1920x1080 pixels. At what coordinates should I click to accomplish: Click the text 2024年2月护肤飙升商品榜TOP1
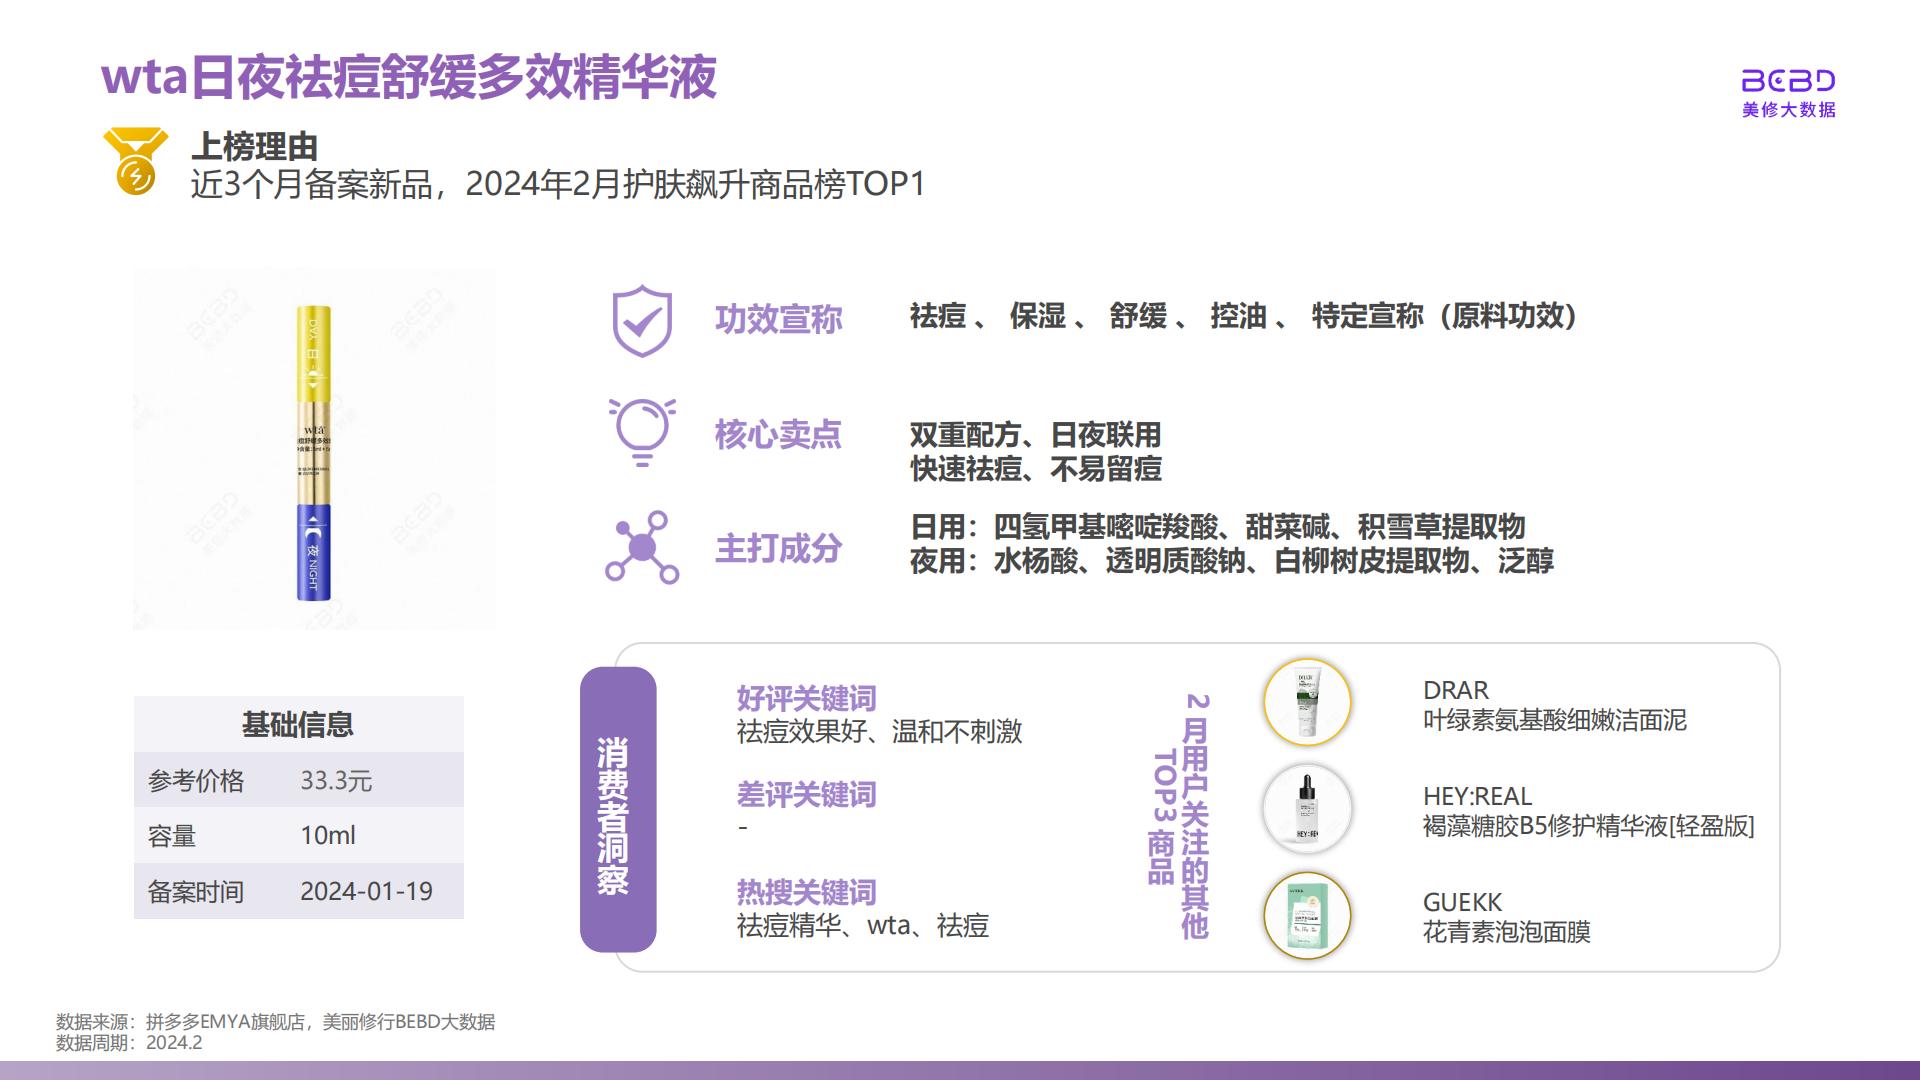coord(695,184)
